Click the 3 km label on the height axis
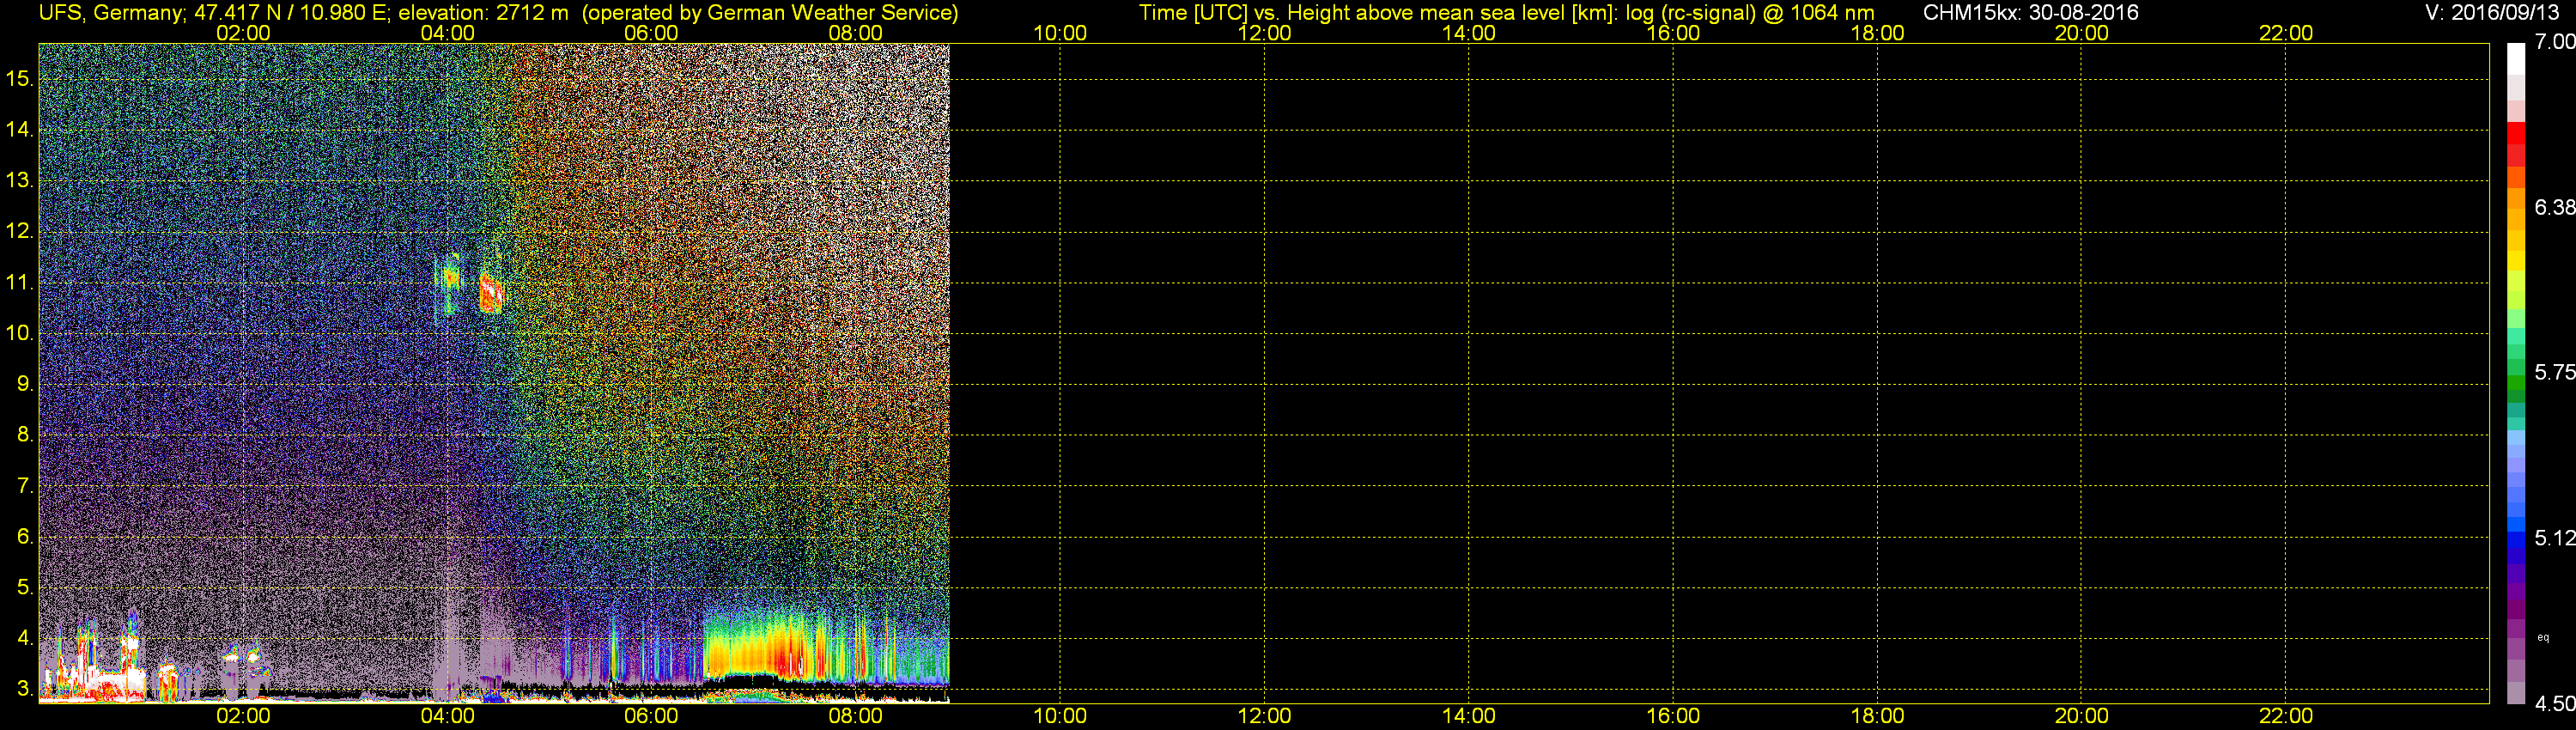The width and height of the screenshot is (2576, 730). click(x=25, y=689)
